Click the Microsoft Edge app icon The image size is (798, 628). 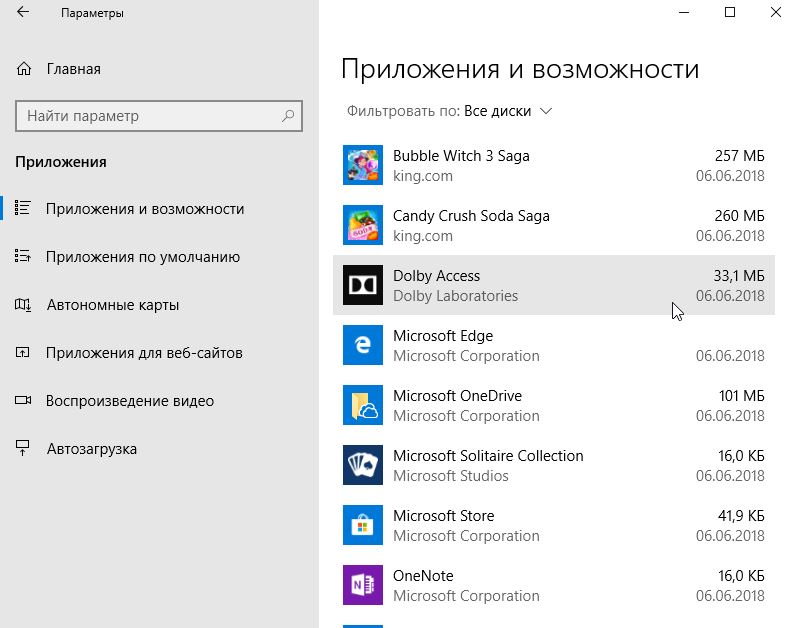click(x=363, y=345)
